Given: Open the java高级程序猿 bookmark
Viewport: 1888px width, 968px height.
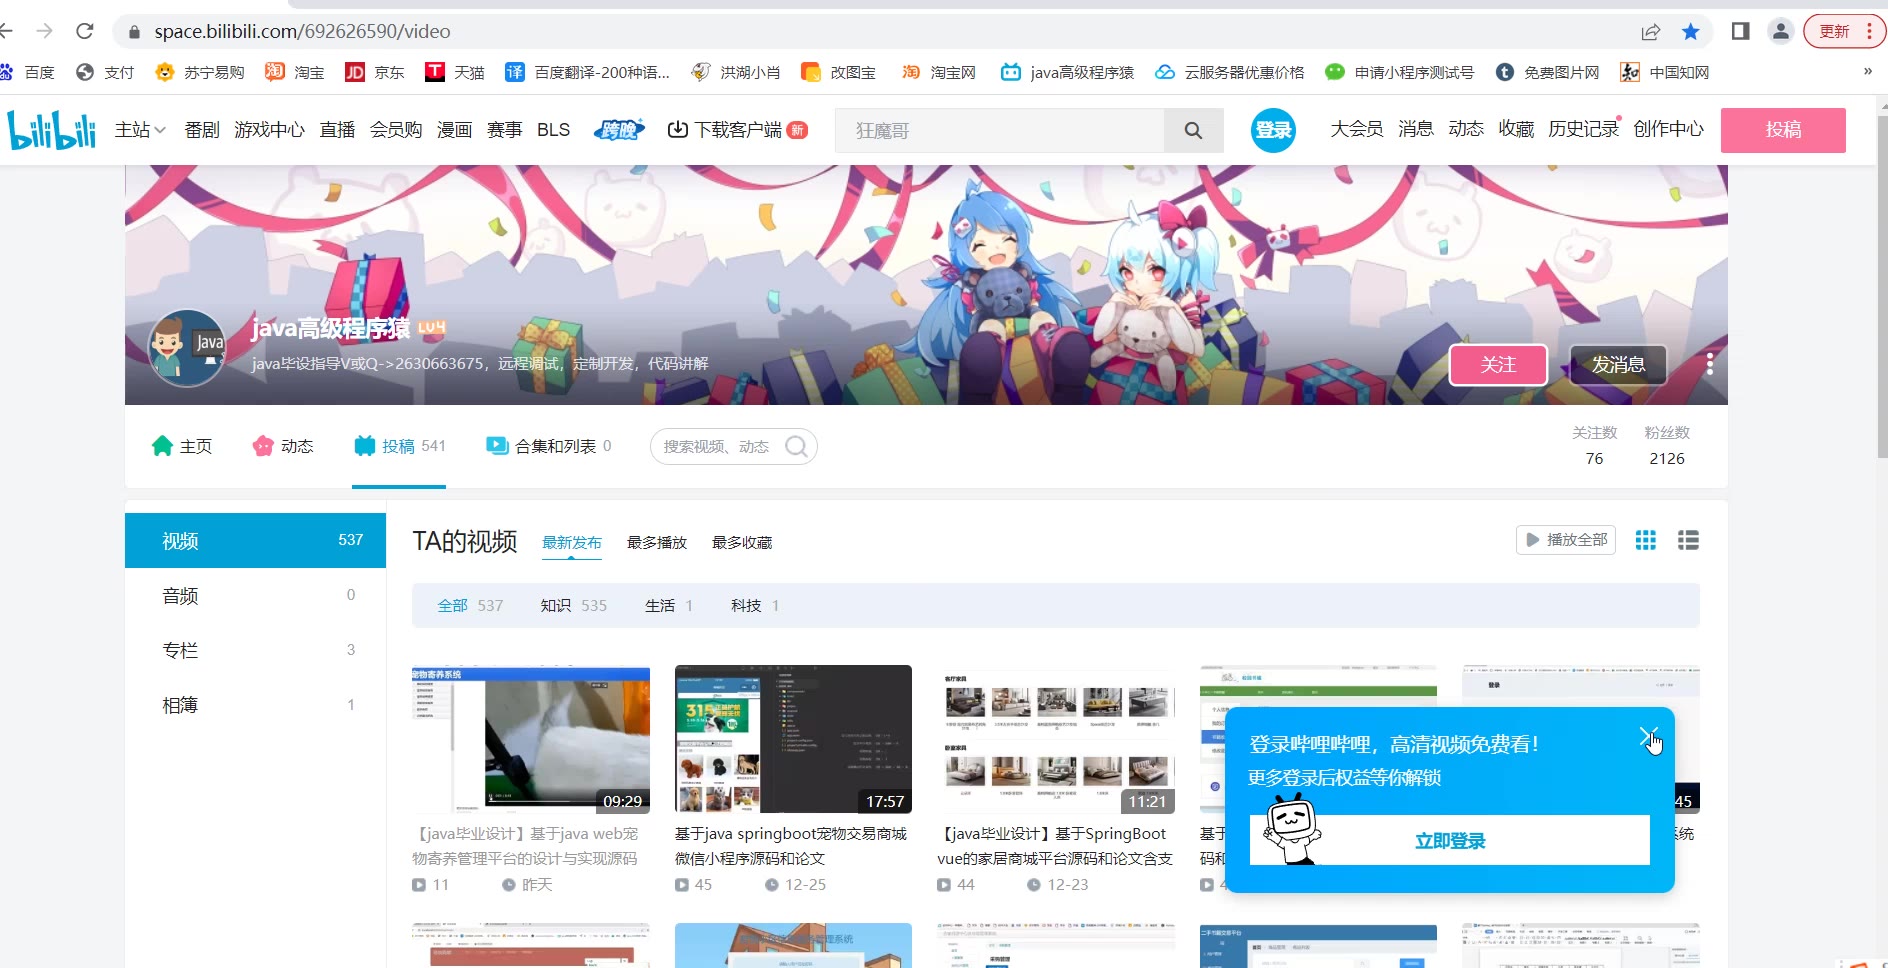Looking at the screenshot, I should tap(1068, 72).
